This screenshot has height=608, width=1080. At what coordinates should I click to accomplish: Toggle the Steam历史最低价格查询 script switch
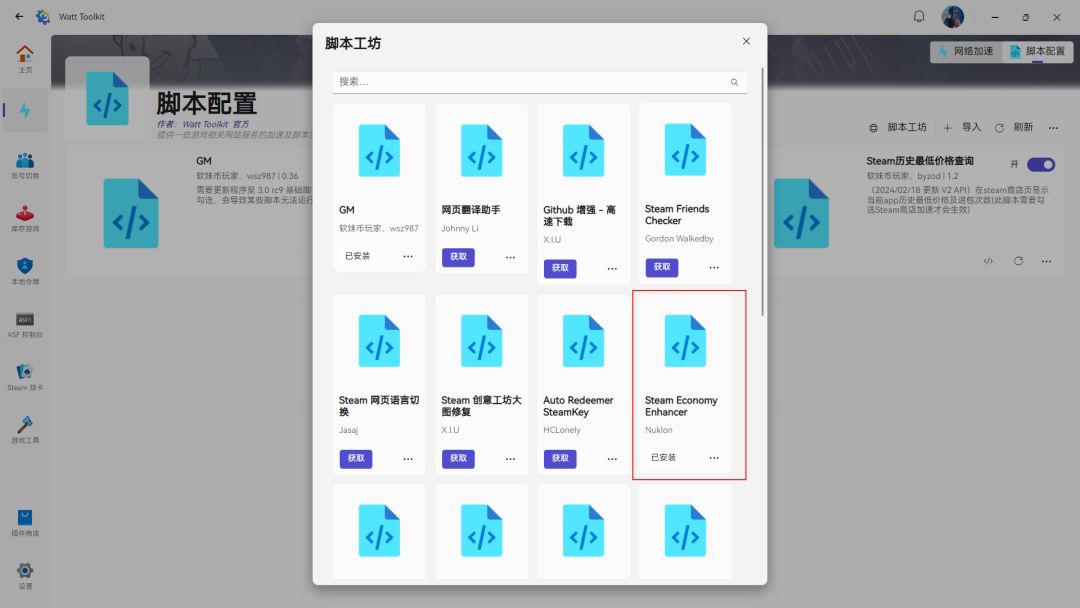[x=1040, y=165]
